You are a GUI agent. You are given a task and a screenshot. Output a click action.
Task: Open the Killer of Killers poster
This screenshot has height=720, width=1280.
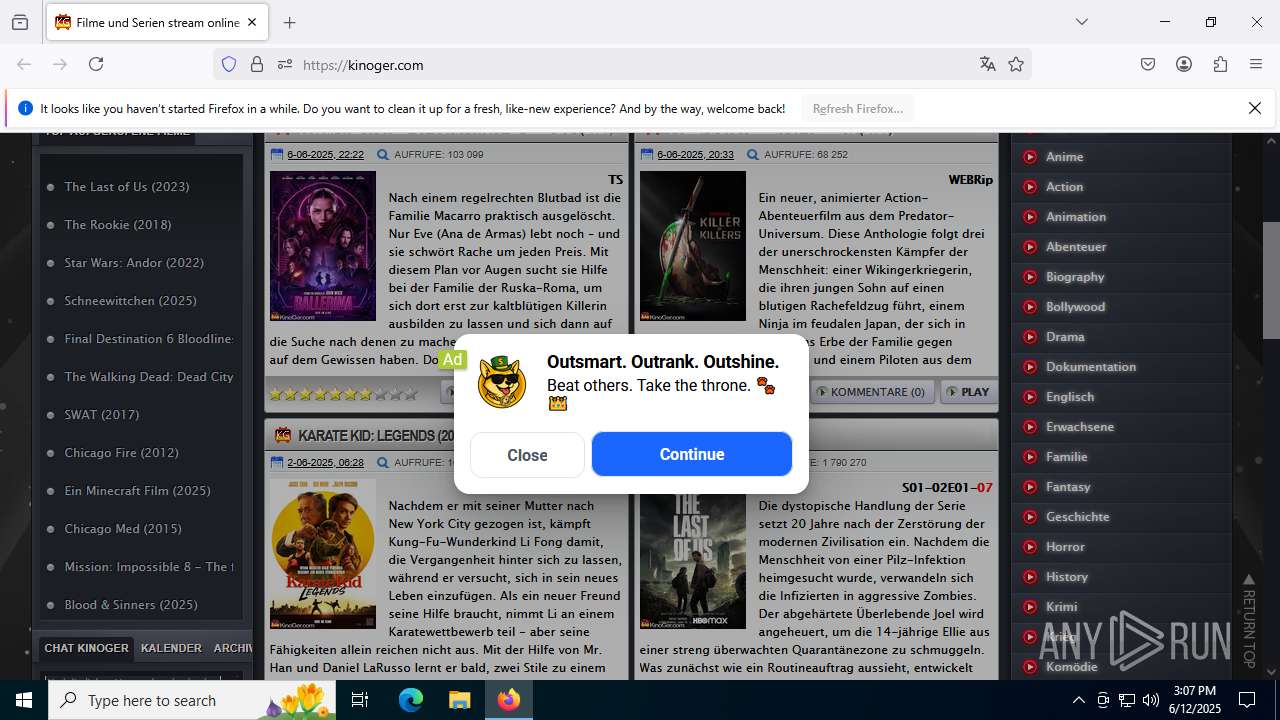[693, 246]
